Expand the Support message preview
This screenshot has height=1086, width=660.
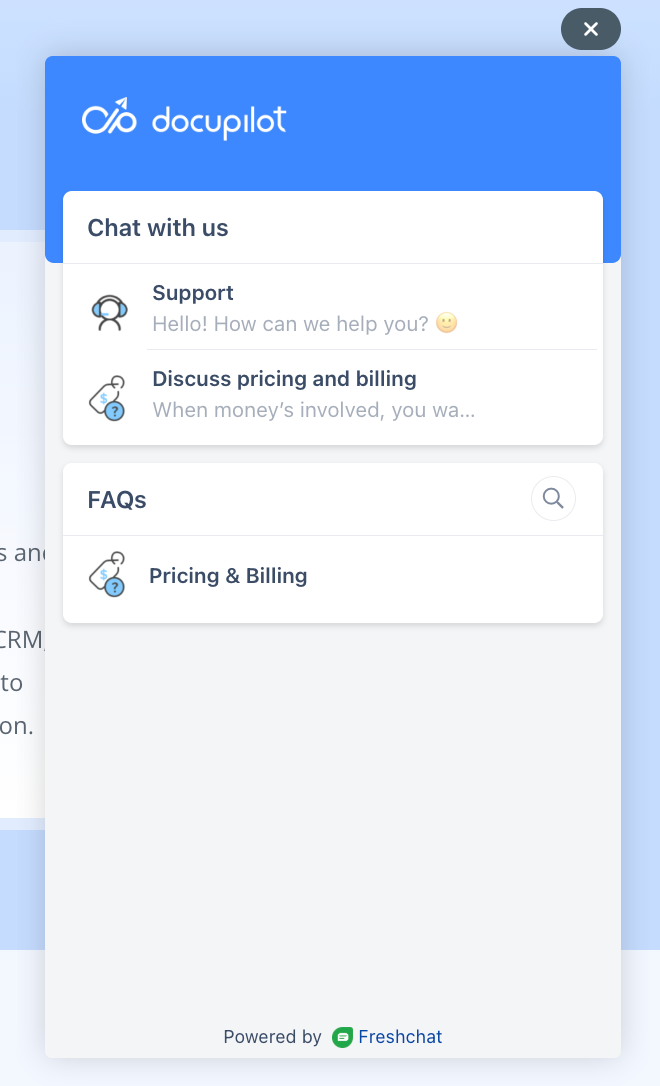point(300,323)
